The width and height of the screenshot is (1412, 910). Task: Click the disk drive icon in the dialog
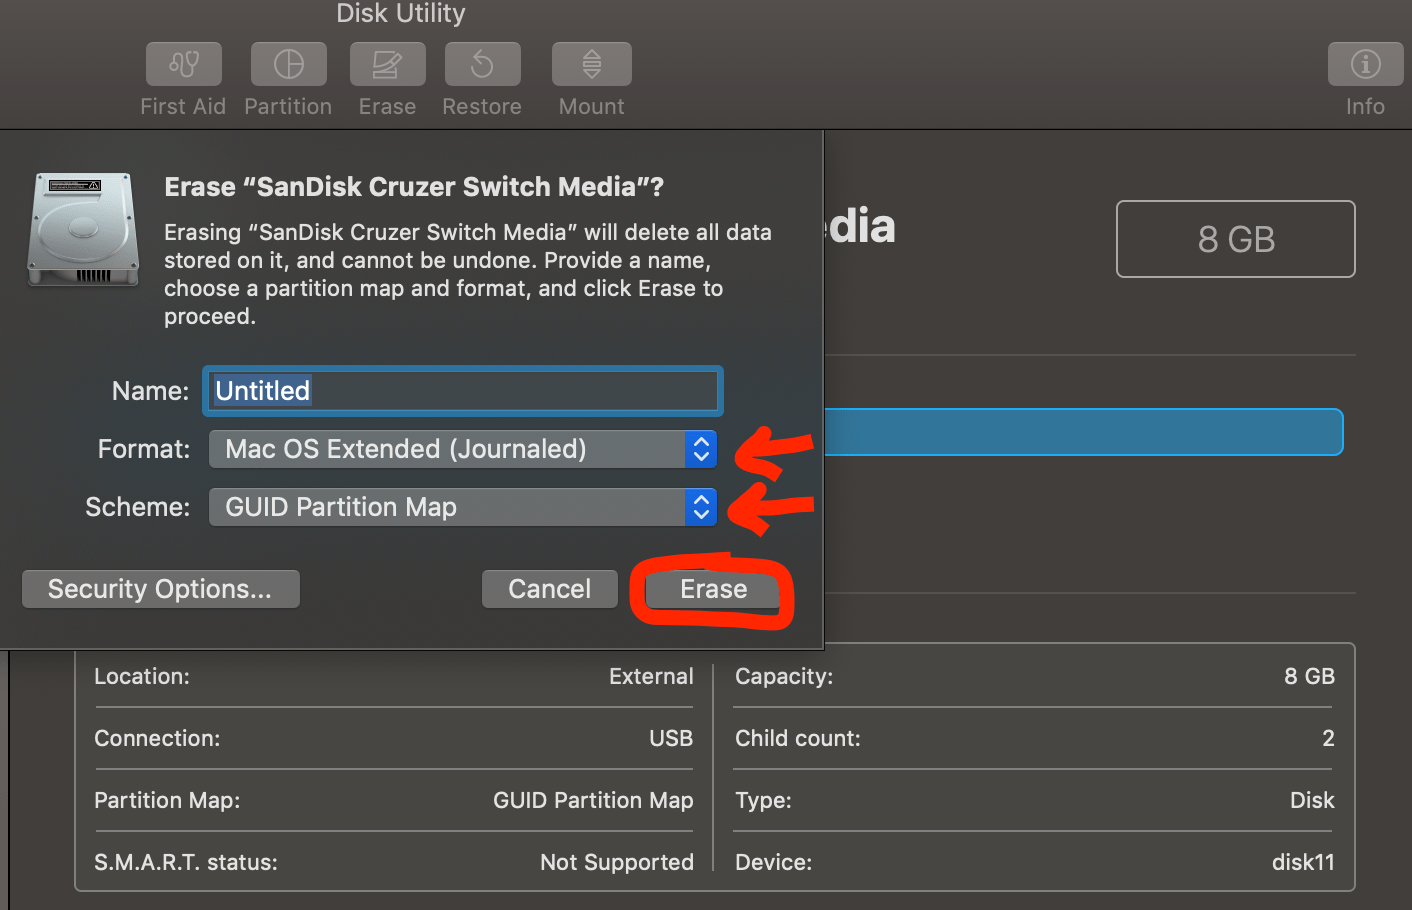pos(83,230)
